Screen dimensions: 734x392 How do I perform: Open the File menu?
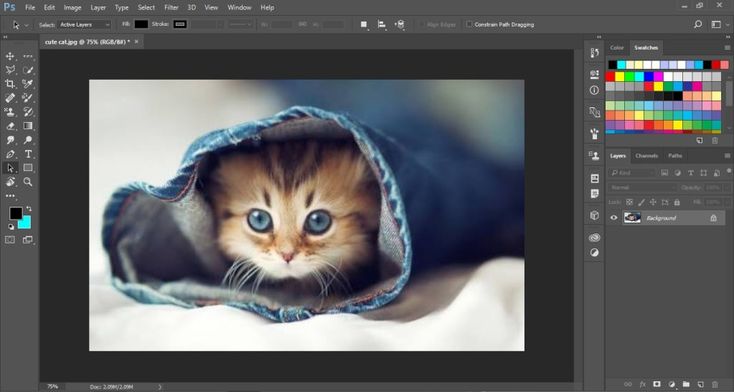(30, 7)
